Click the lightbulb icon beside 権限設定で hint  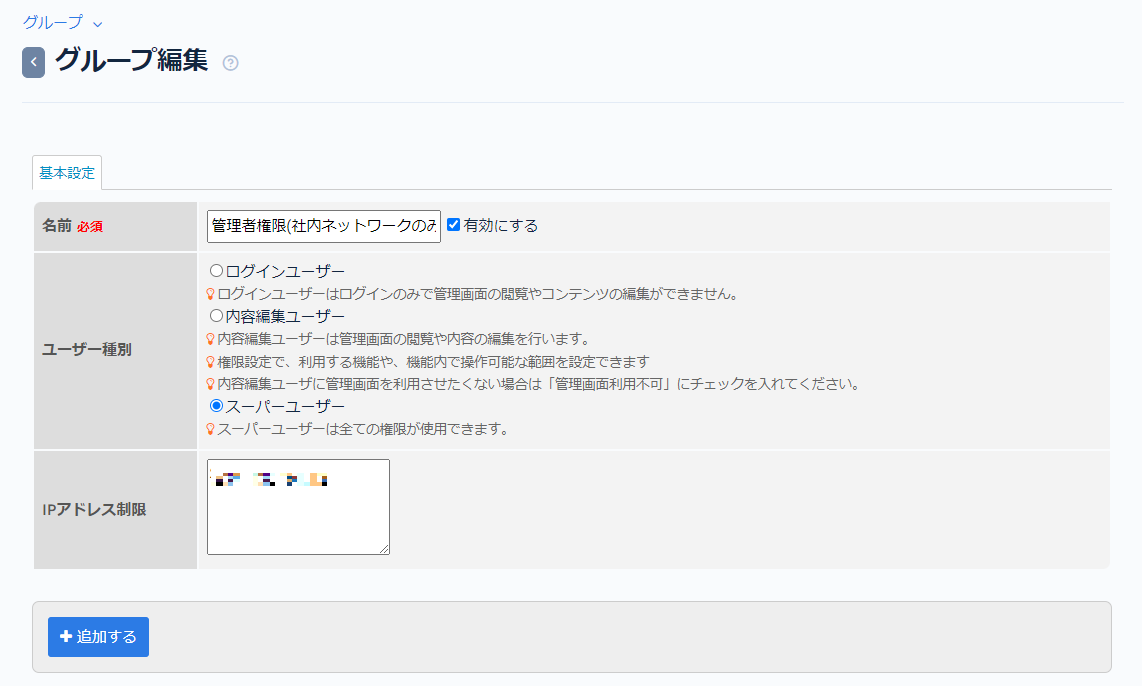[x=210, y=362]
